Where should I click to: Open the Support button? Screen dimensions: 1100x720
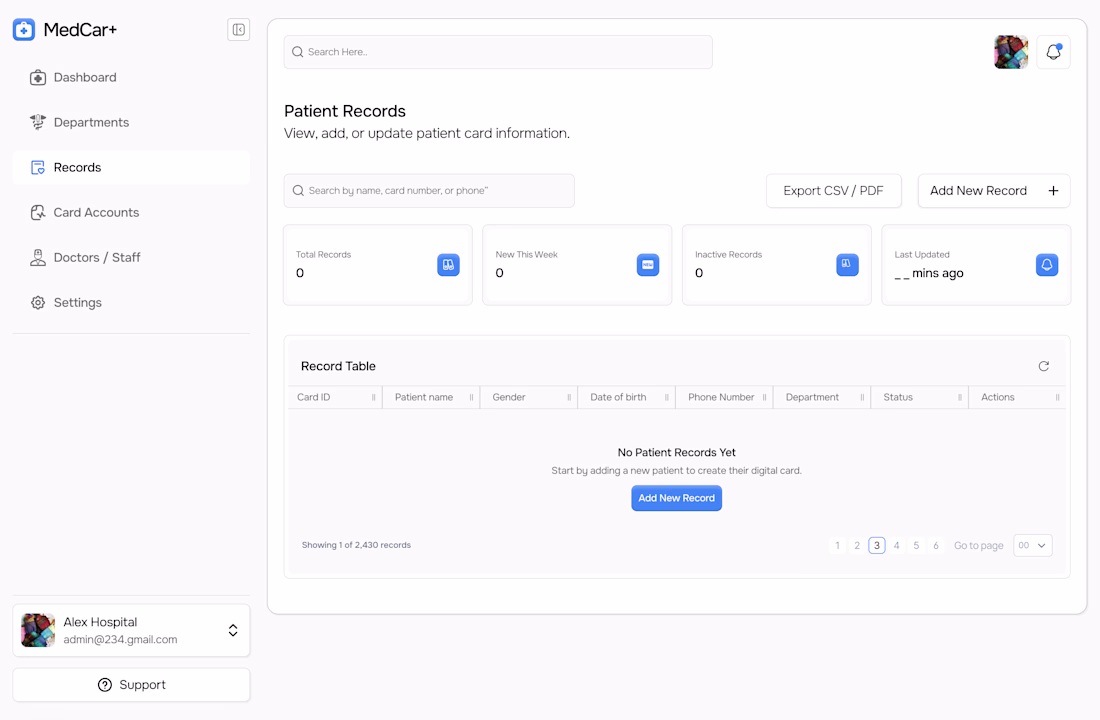[x=131, y=685]
